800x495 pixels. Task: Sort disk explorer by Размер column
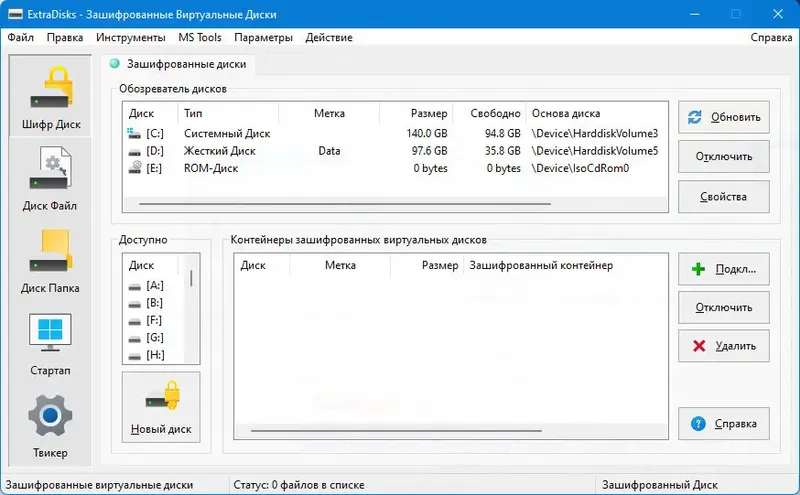pos(416,113)
